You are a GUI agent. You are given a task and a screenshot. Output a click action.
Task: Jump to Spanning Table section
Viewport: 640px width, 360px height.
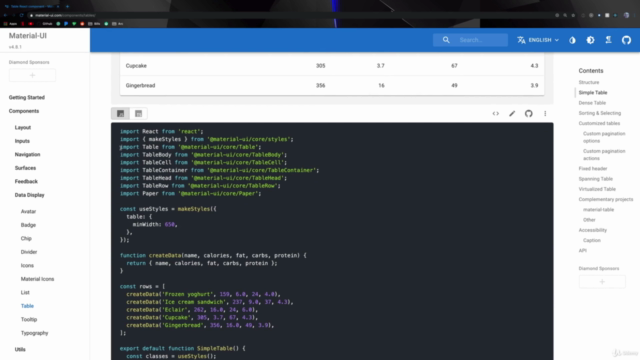pyautogui.click(x=596, y=179)
